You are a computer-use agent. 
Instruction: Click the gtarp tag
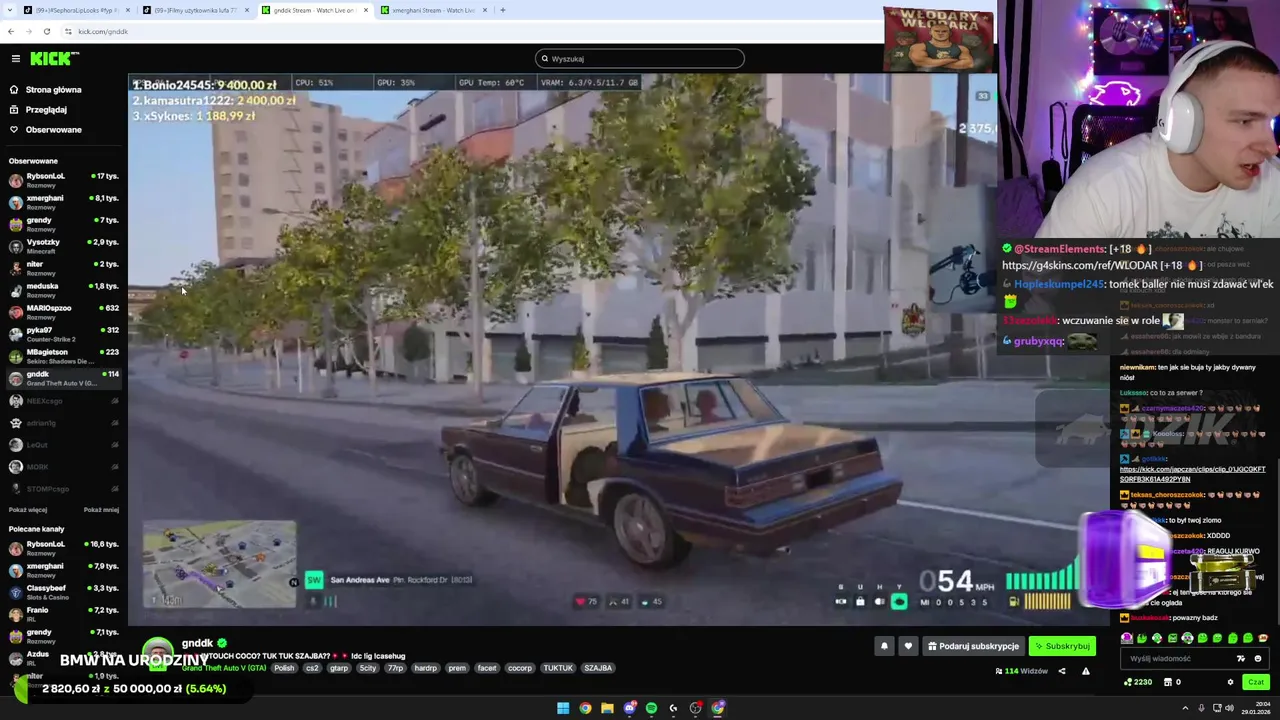339,668
